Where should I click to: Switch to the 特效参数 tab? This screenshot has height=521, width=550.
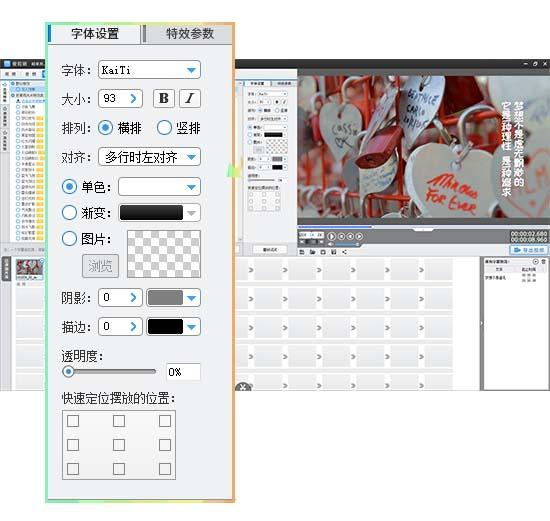pos(189,34)
